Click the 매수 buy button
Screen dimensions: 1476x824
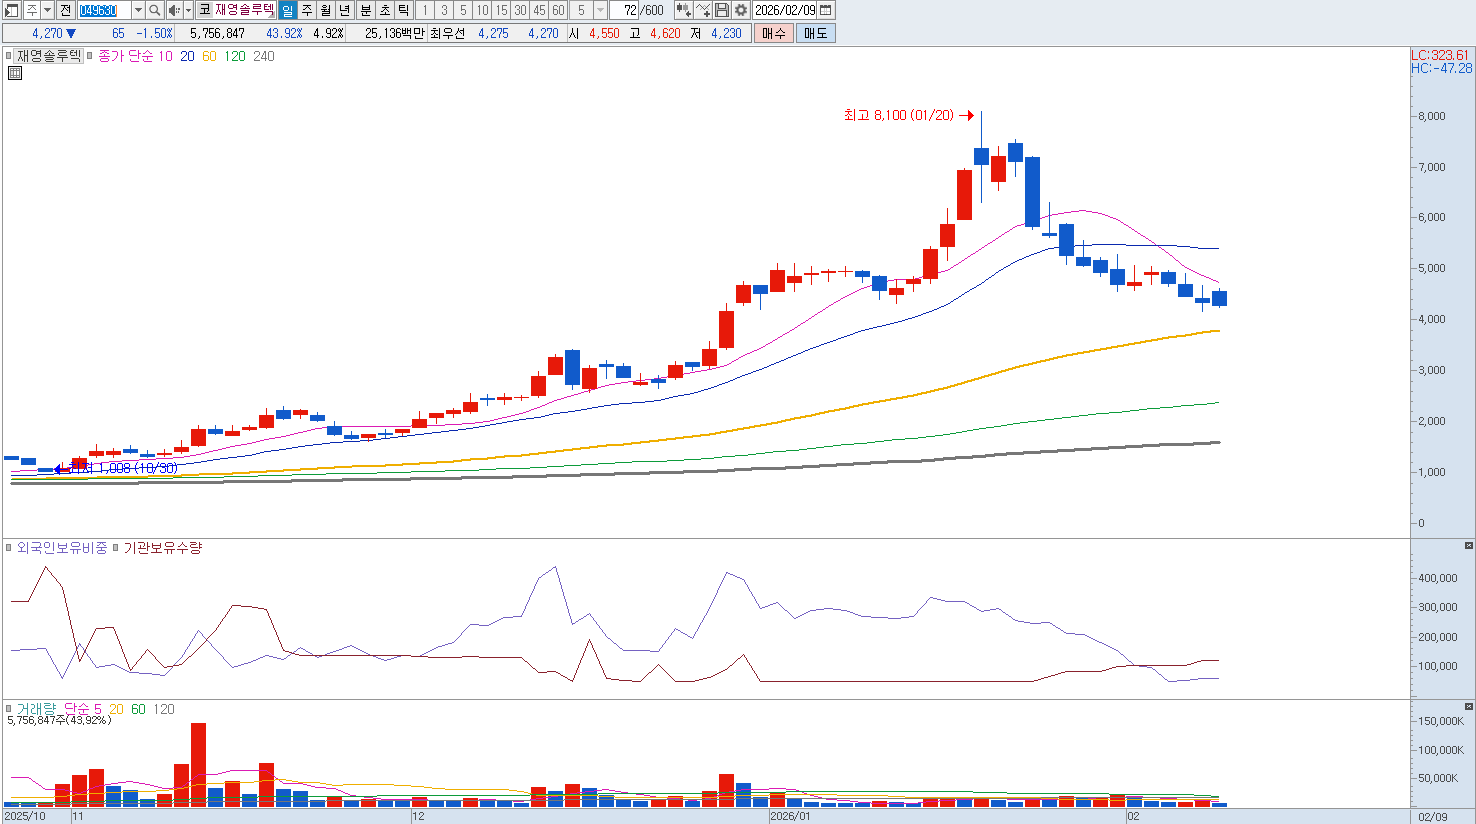[x=774, y=33]
